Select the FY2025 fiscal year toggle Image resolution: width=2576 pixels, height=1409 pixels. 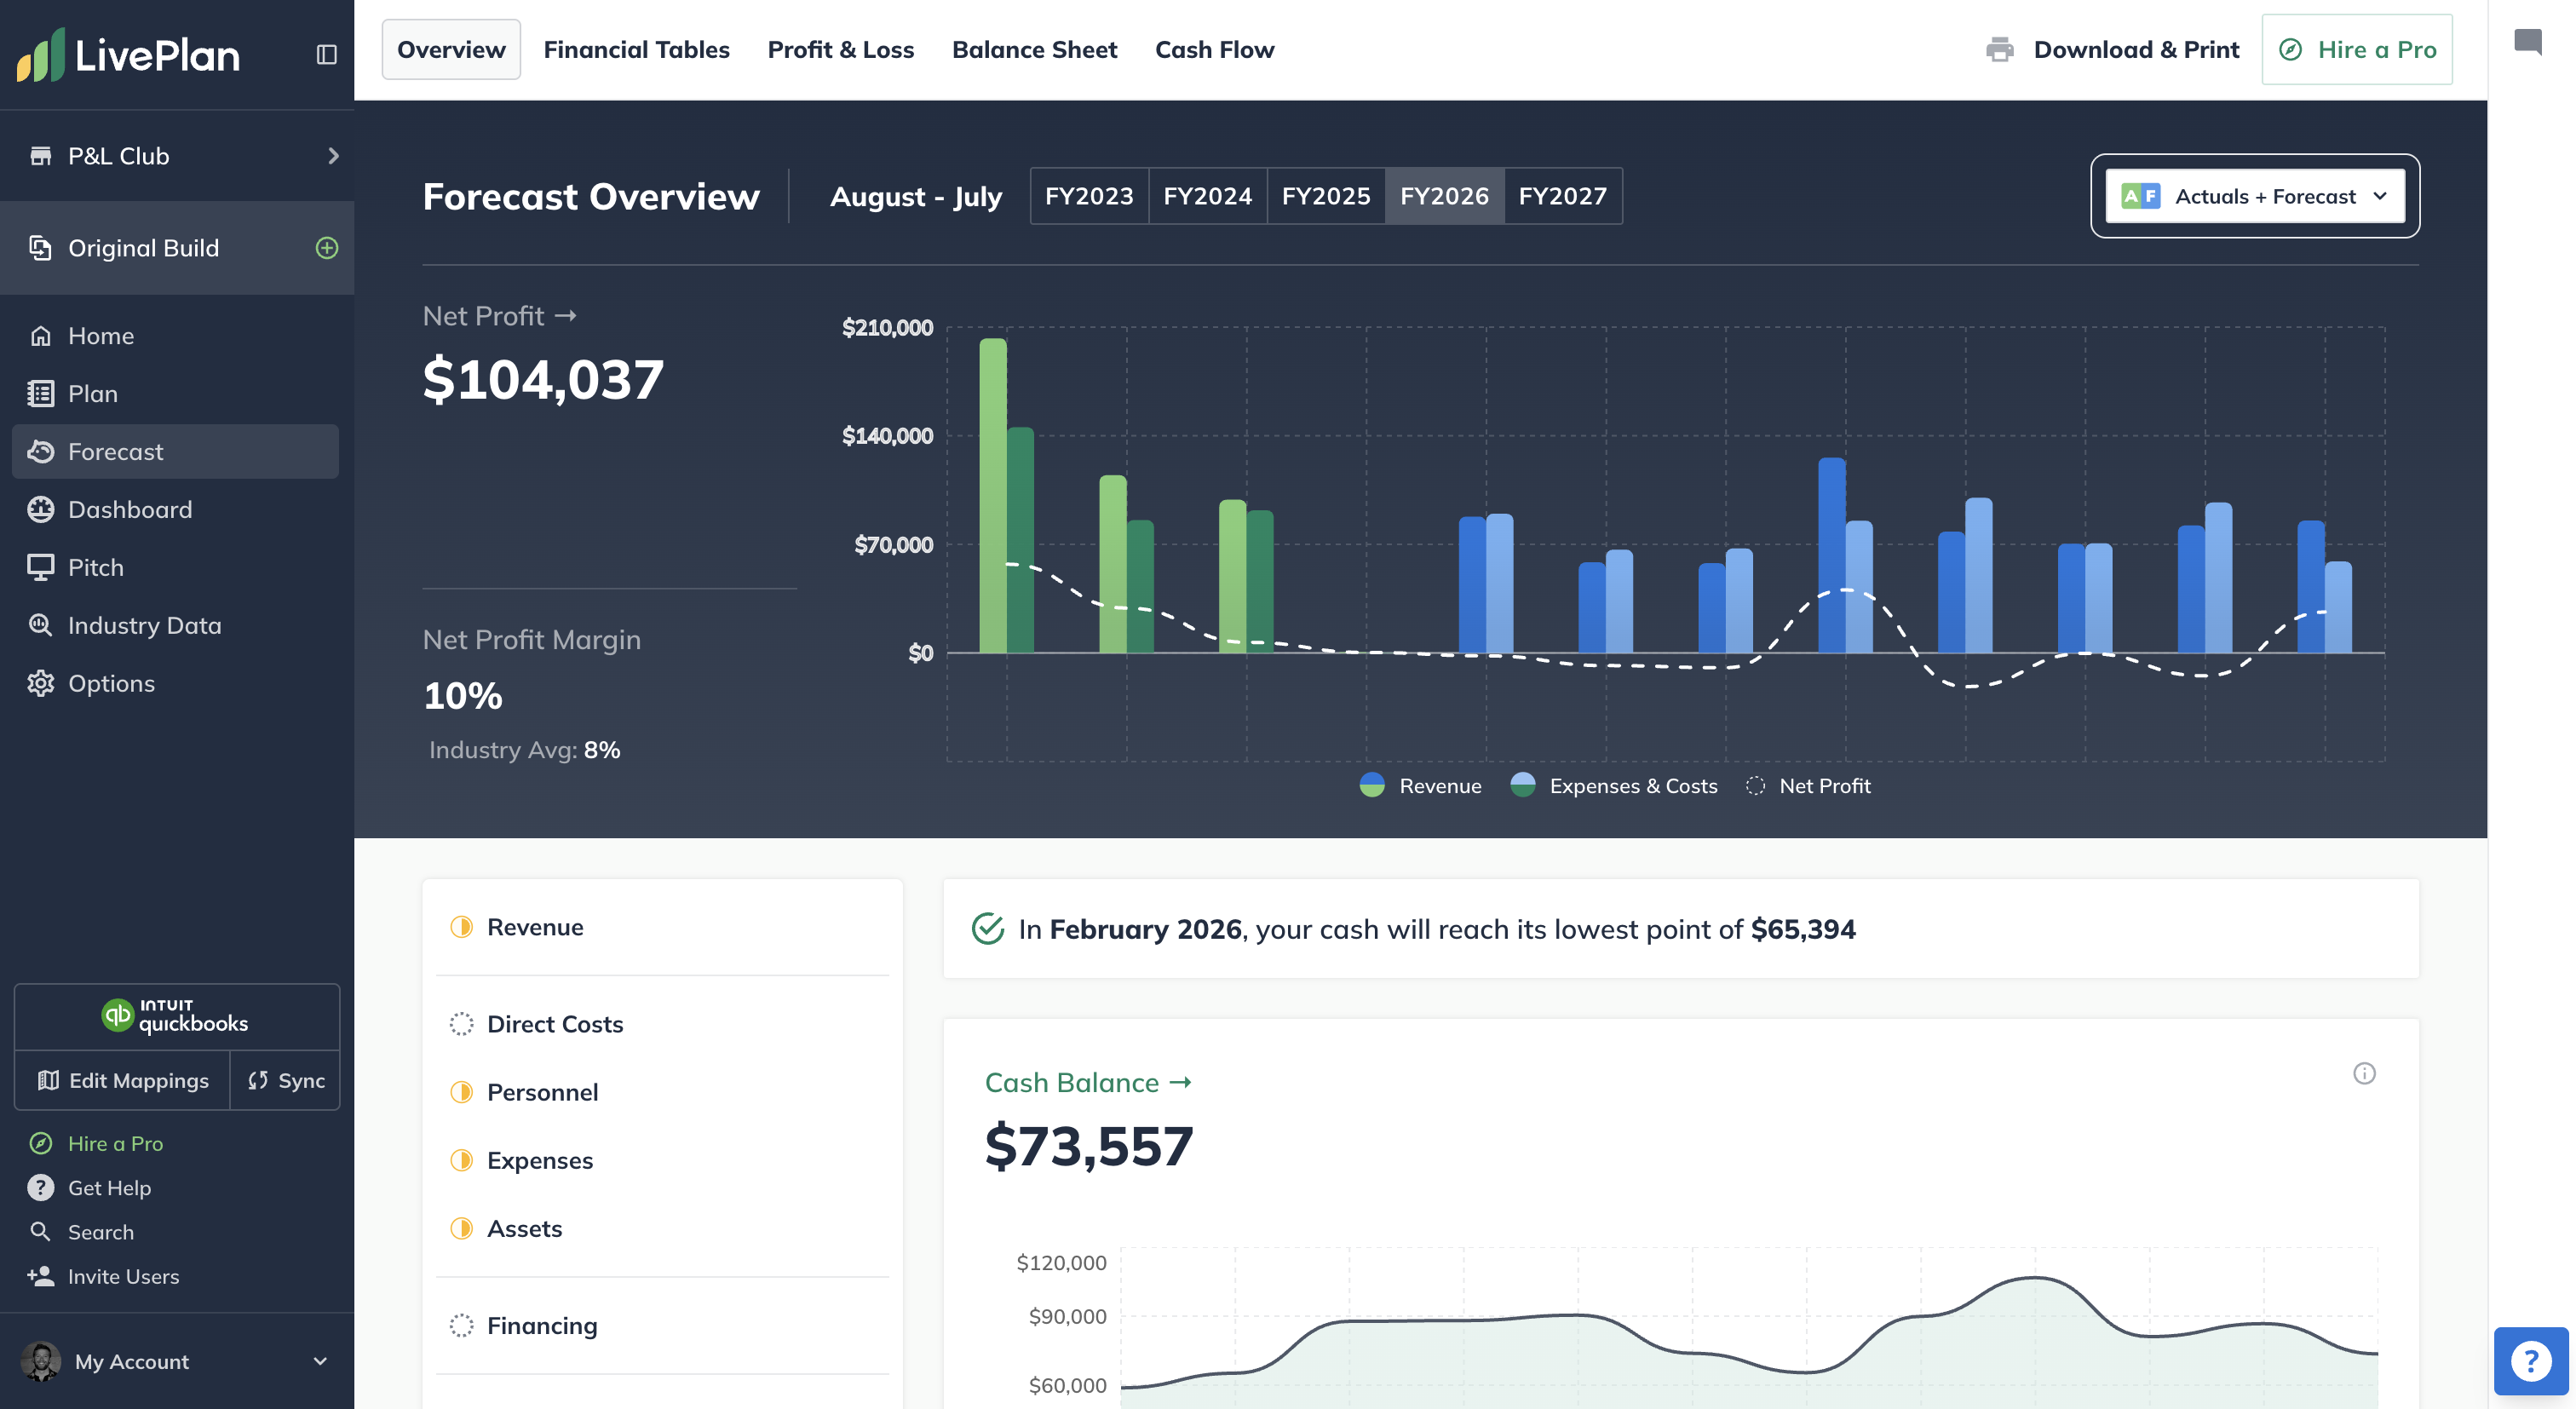tap(1325, 196)
